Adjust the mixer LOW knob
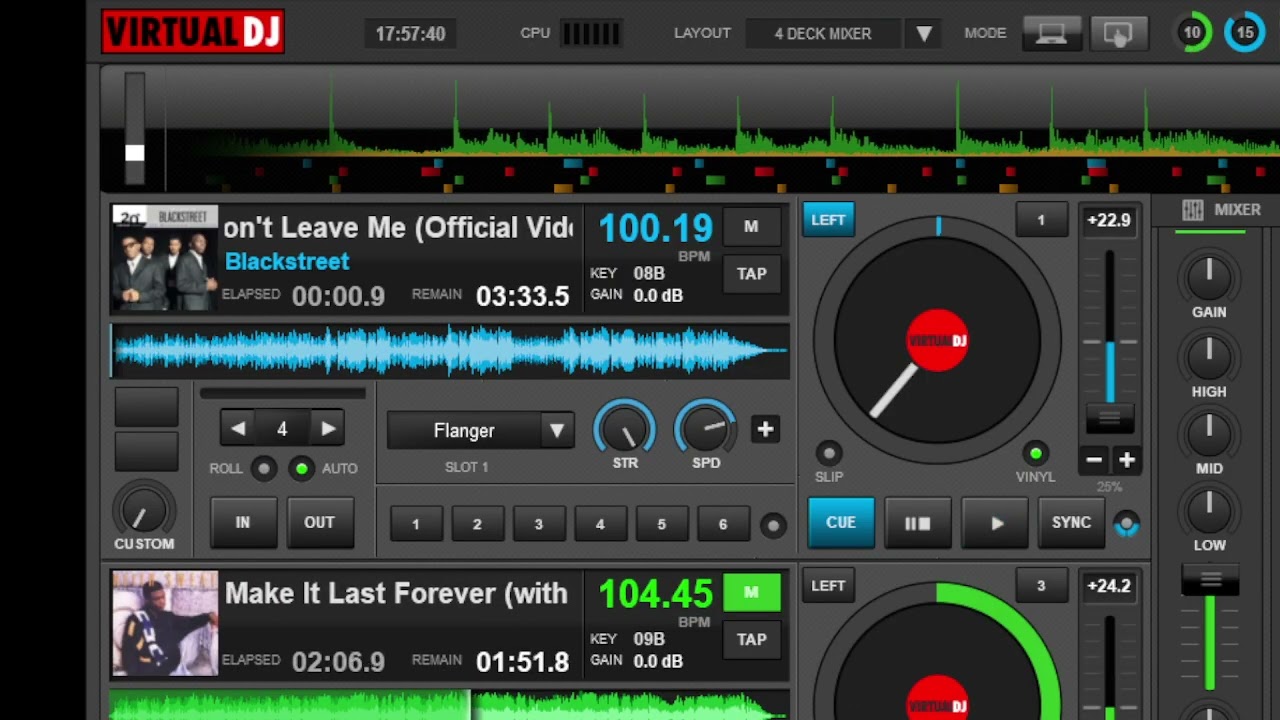 tap(1209, 511)
